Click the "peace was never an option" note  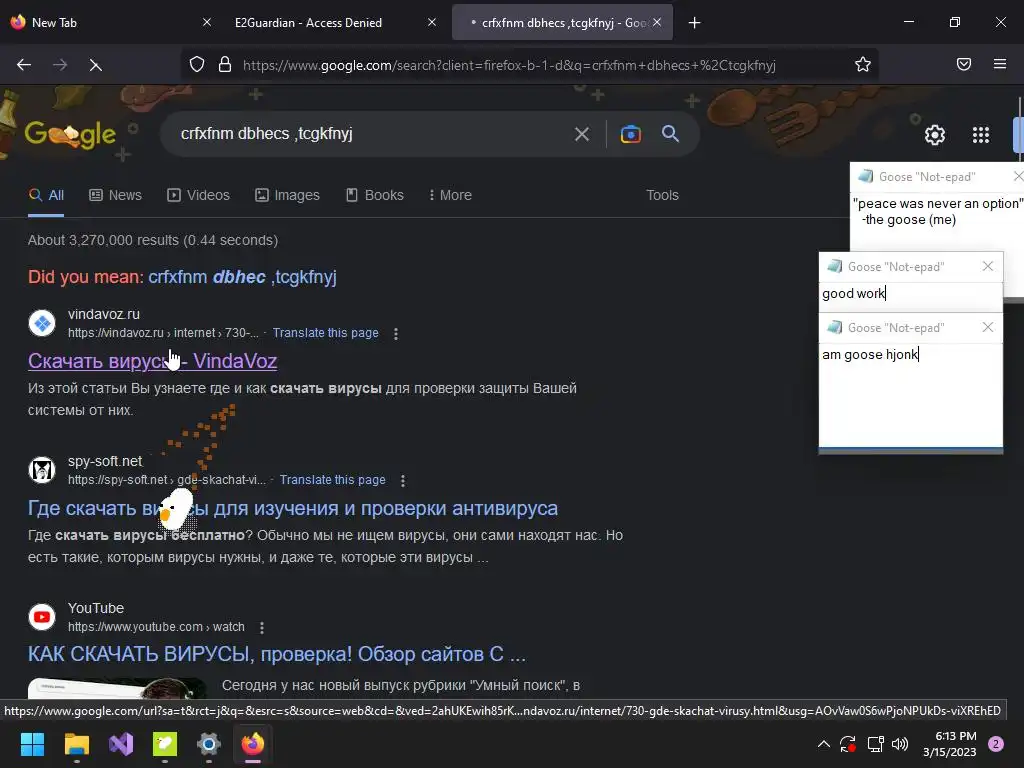point(938,212)
